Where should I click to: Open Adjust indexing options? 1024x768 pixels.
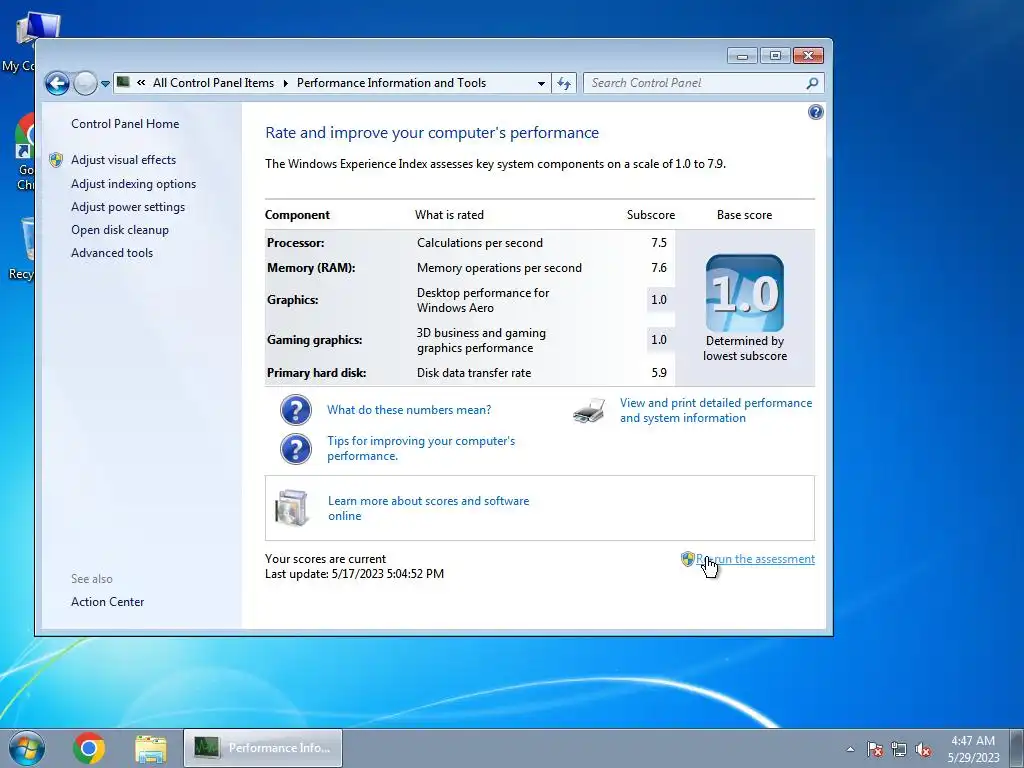click(133, 184)
